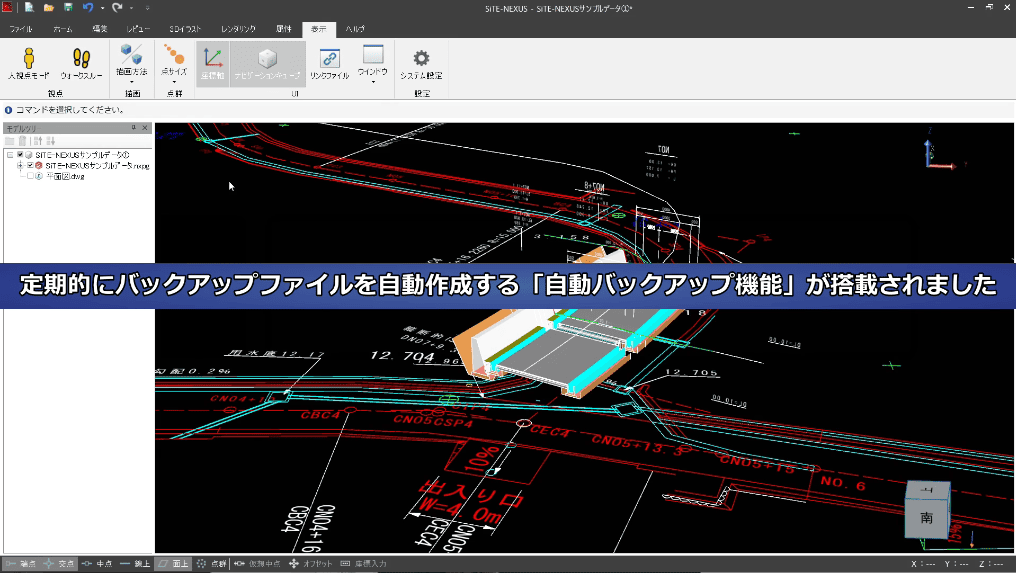The width and height of the screenshot is (1016, 573).
Task: Click the undo arrow in title bar
Action: (88, 8)
